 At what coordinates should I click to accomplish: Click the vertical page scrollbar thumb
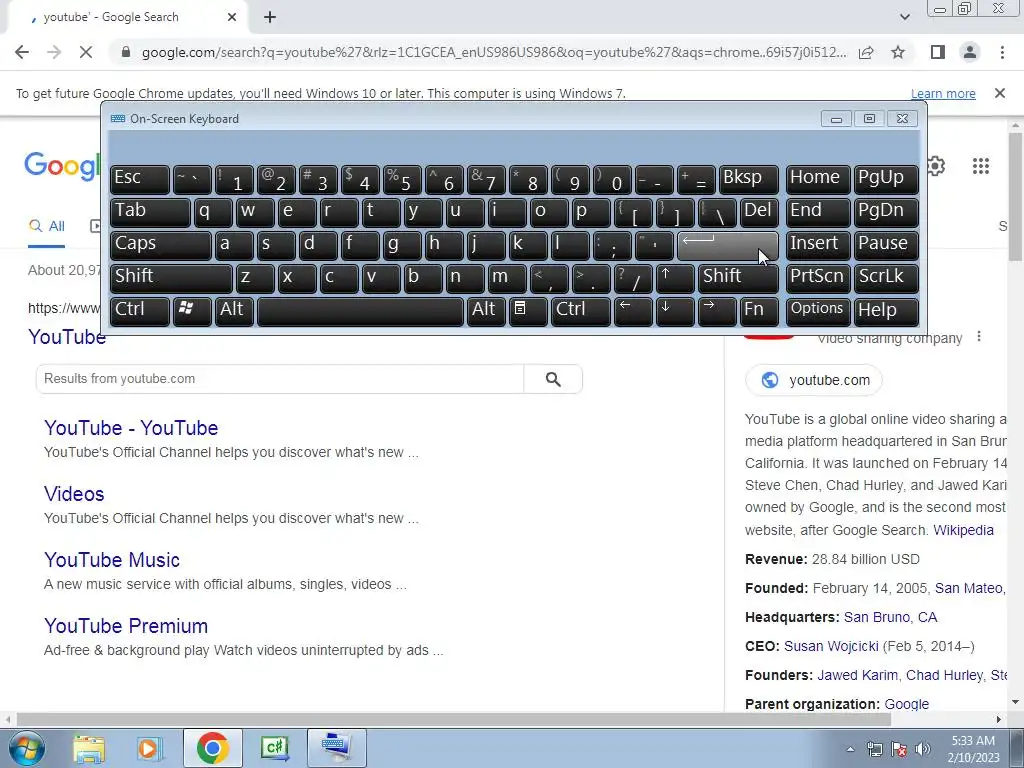[x=1015, y=196]
